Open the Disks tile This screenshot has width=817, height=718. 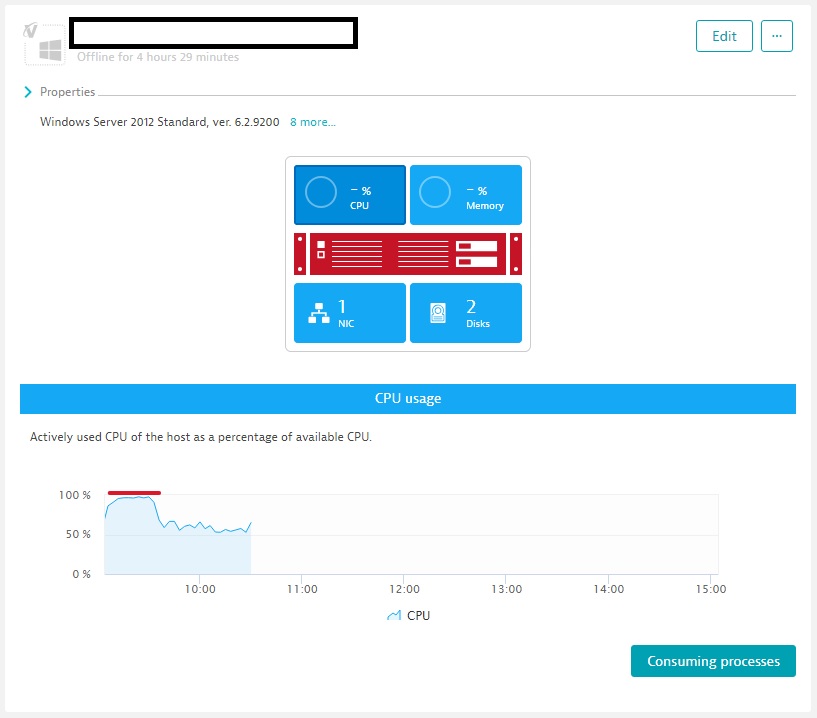(x=466, y=313)
